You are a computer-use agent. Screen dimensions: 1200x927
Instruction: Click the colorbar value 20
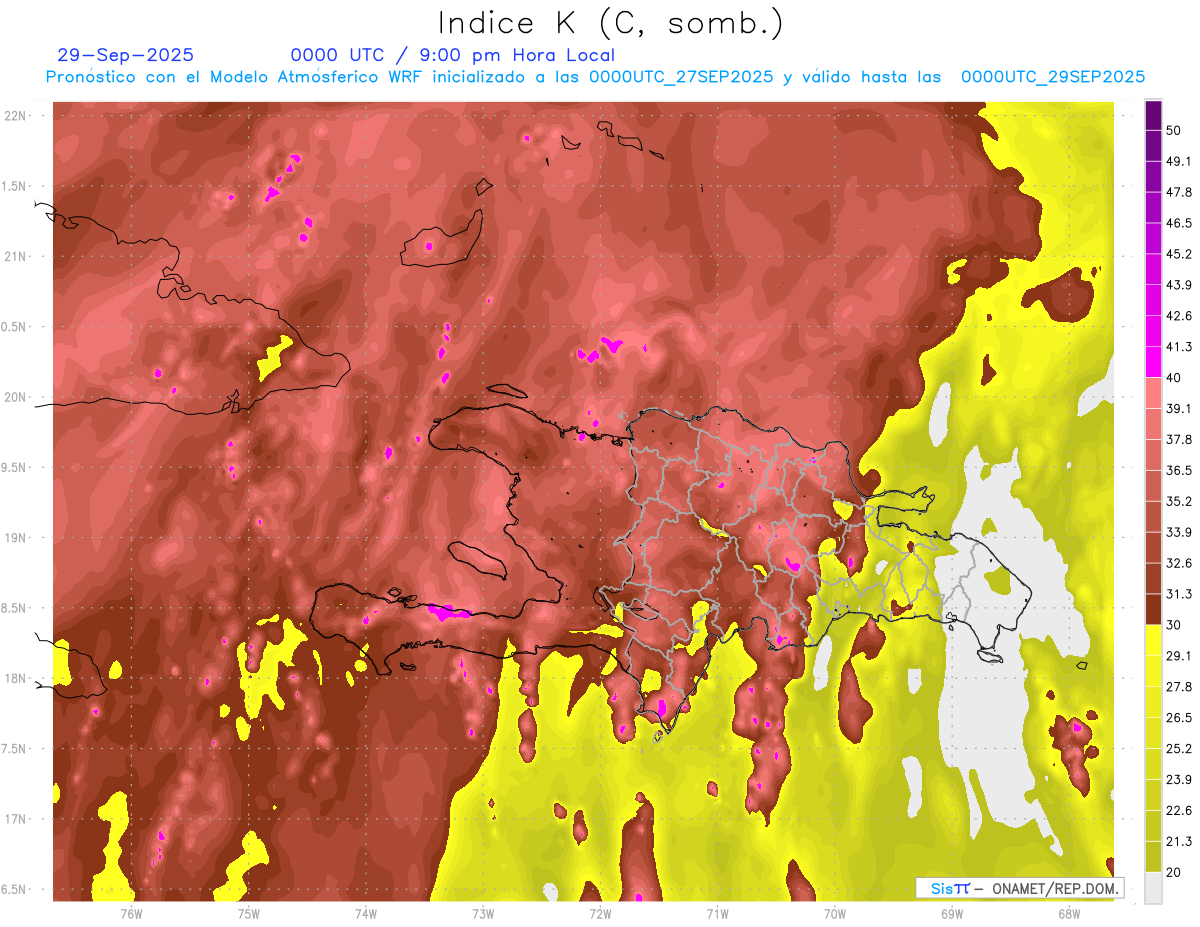(x=1175, y=872)
